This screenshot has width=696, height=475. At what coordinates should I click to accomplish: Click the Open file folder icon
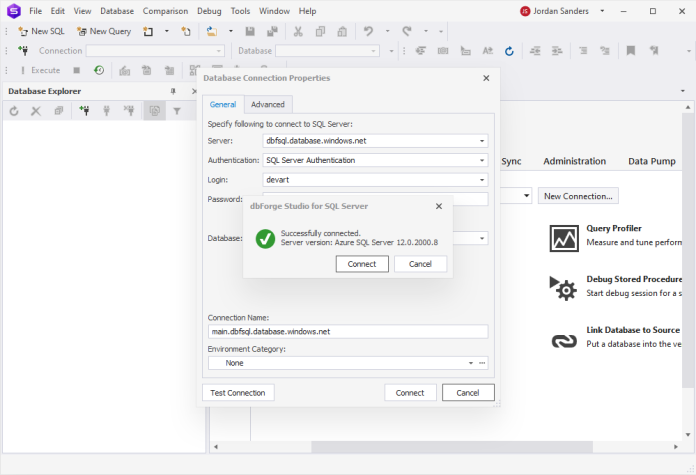pyautogui.click(x=212, y=31)
